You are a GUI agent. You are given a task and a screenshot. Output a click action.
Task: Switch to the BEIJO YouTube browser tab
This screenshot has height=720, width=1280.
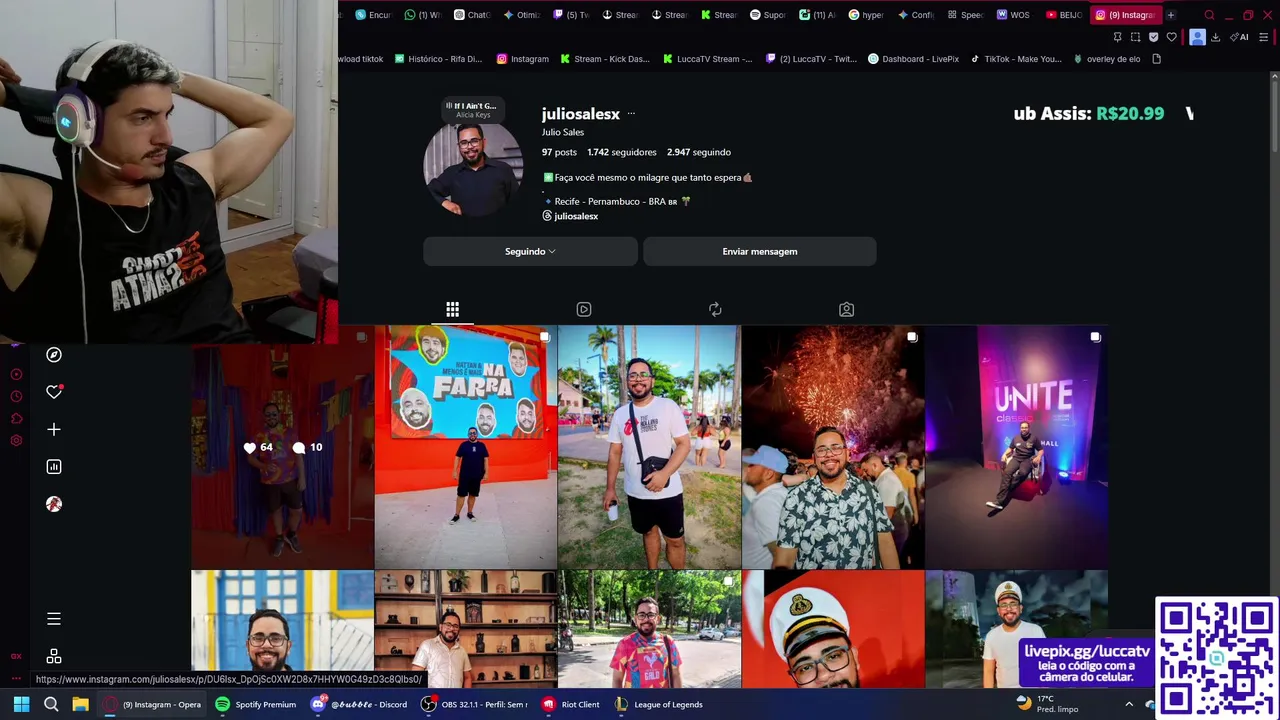point(1063,15)
